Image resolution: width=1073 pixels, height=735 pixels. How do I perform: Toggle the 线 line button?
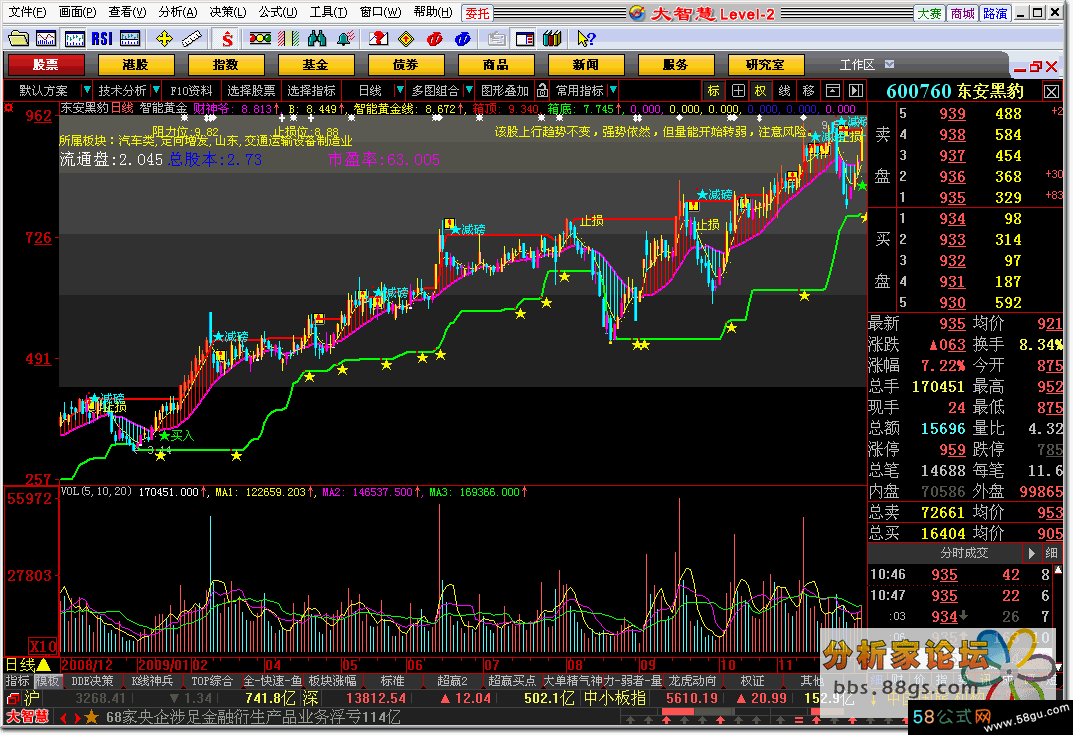(784, 90)
